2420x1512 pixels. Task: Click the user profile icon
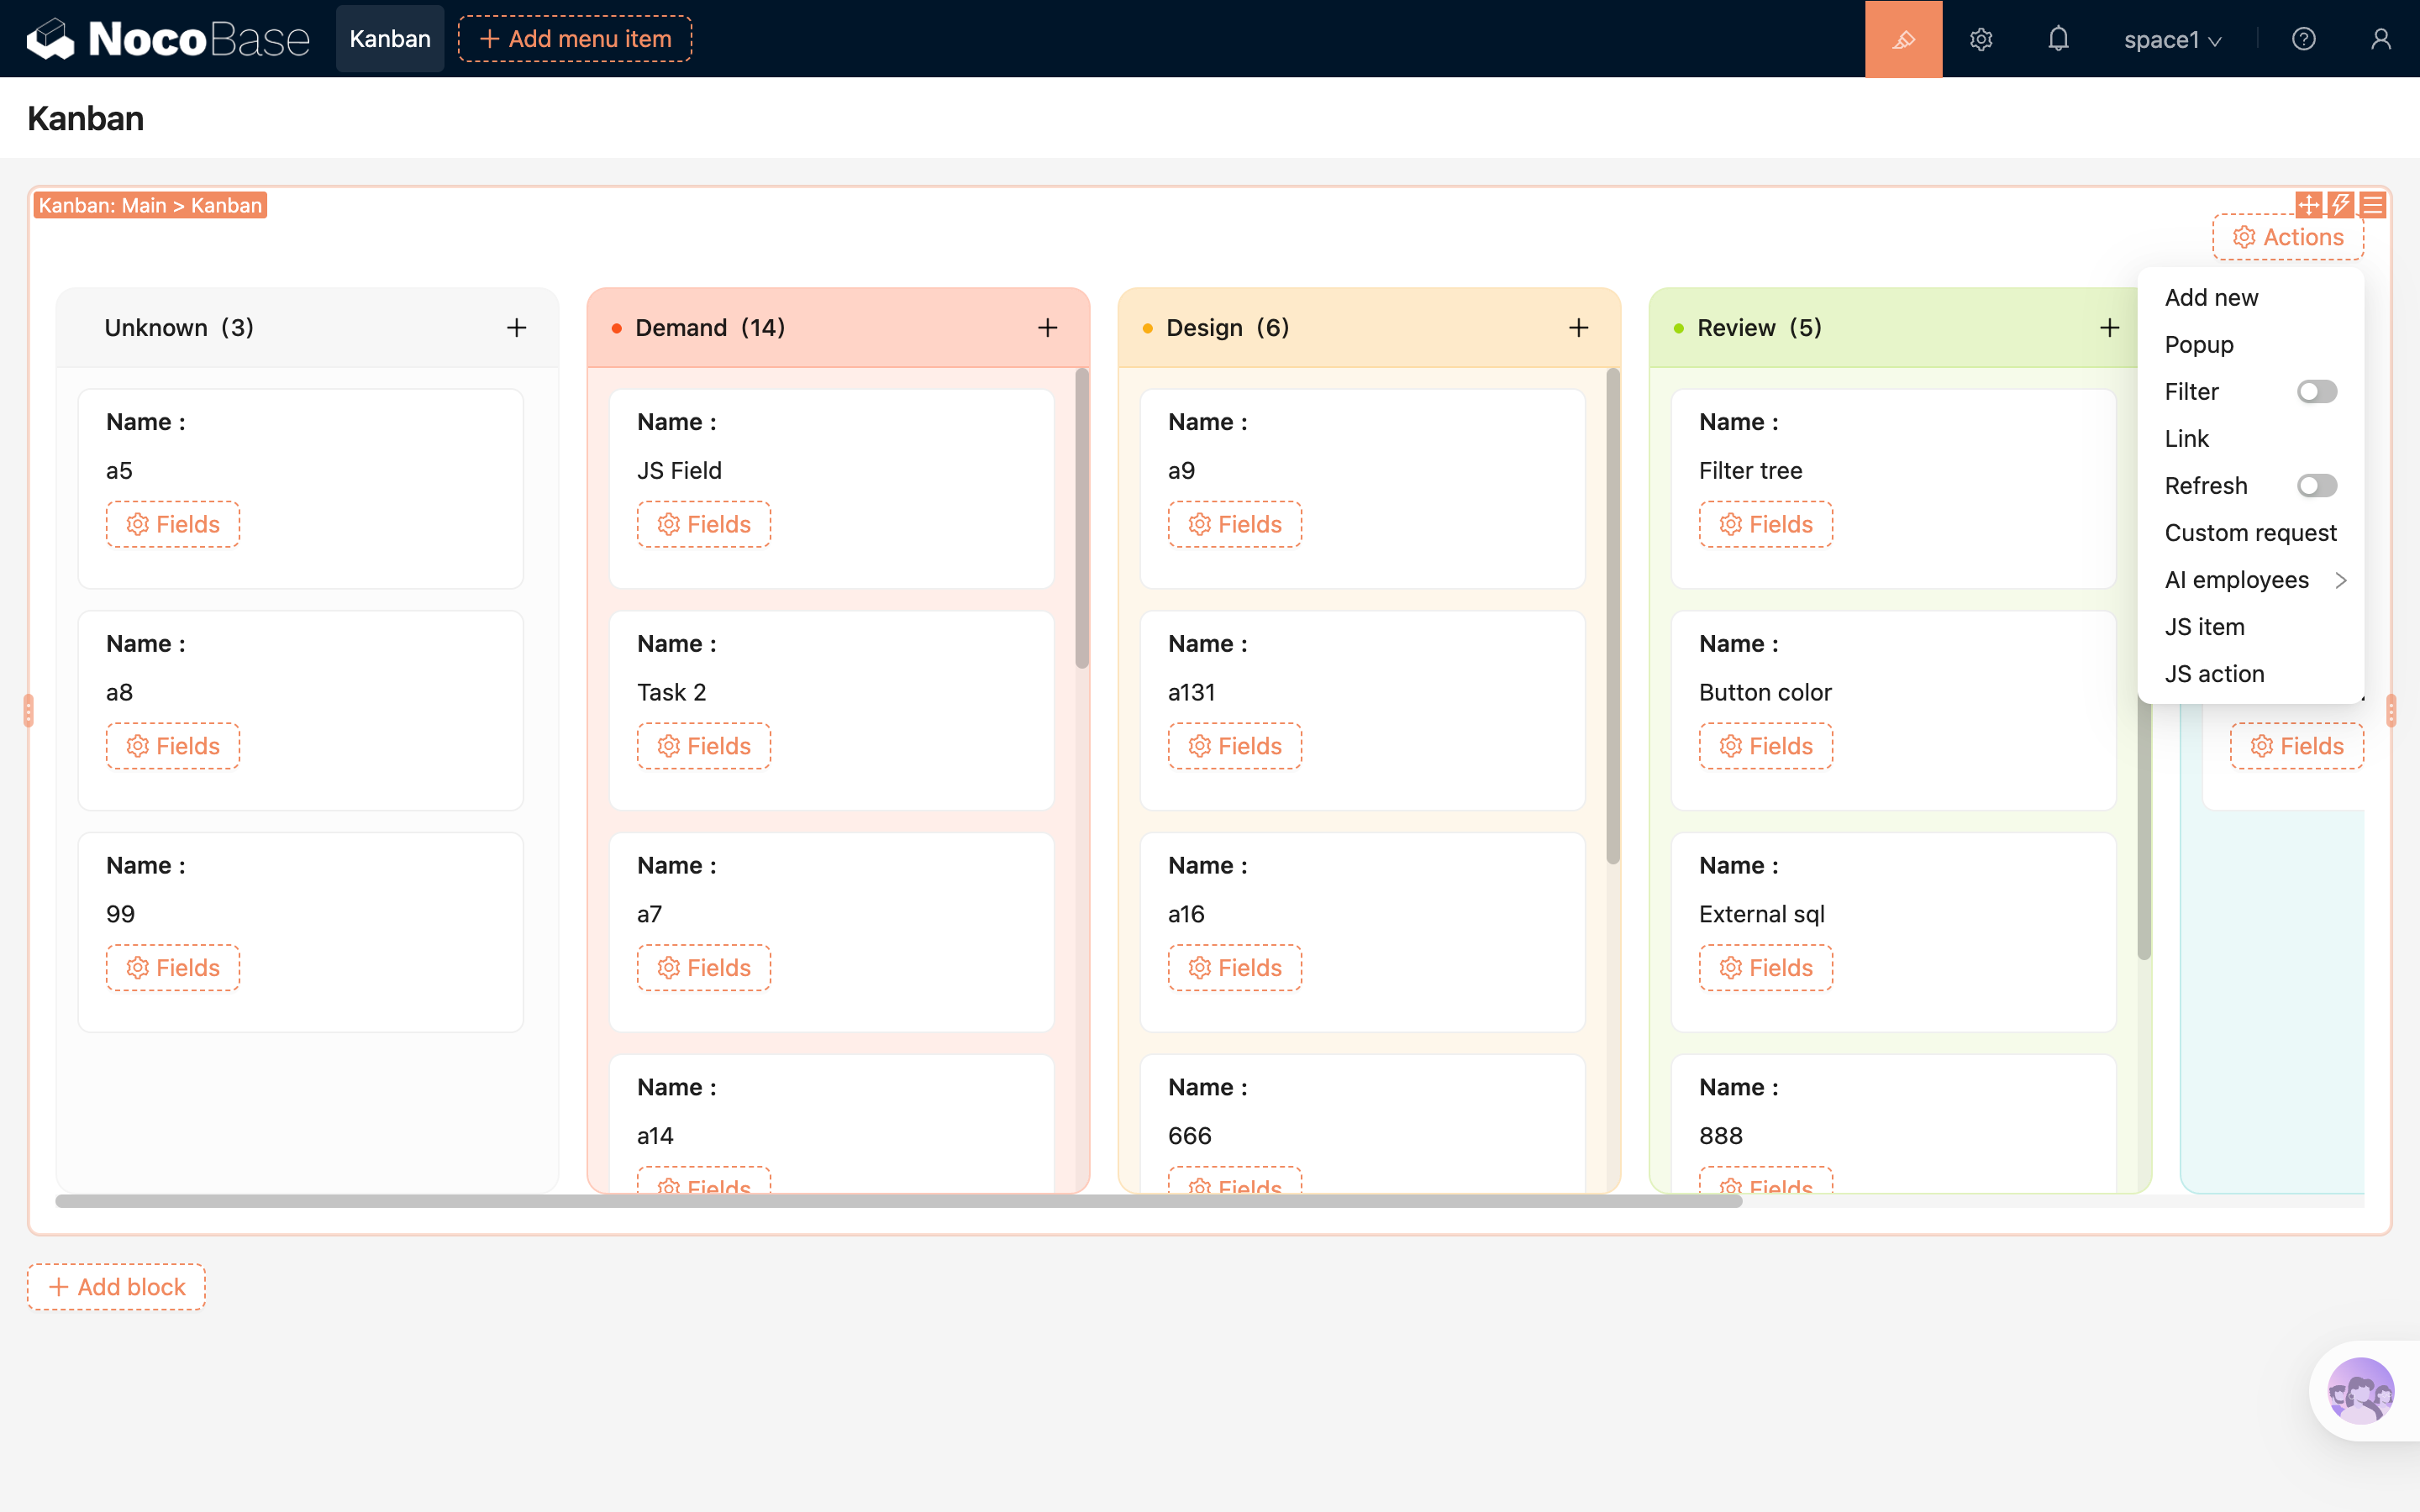pyautogui.click(x=2381, y=39)
